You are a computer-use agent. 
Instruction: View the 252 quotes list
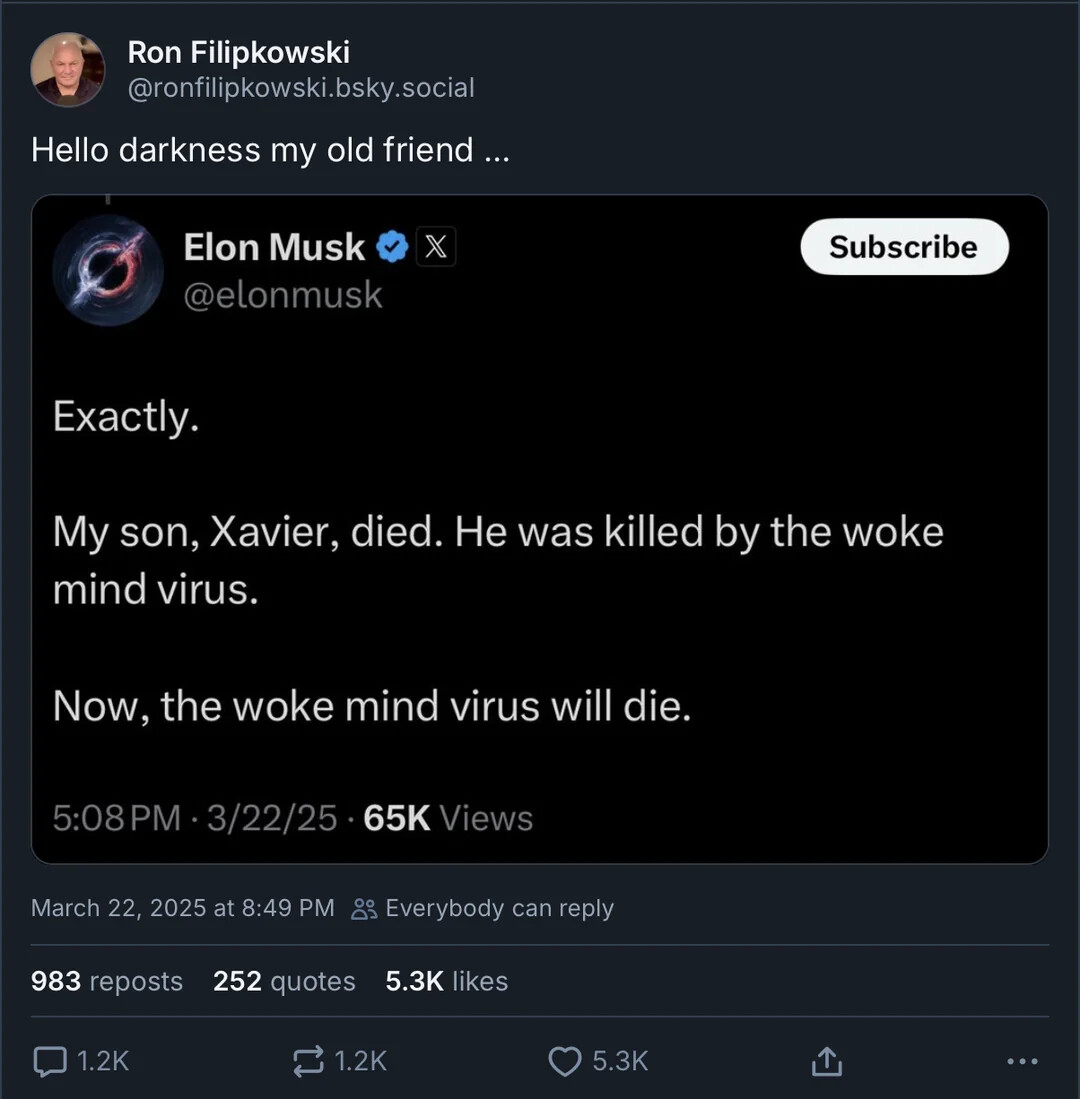(x=284, y=981)
